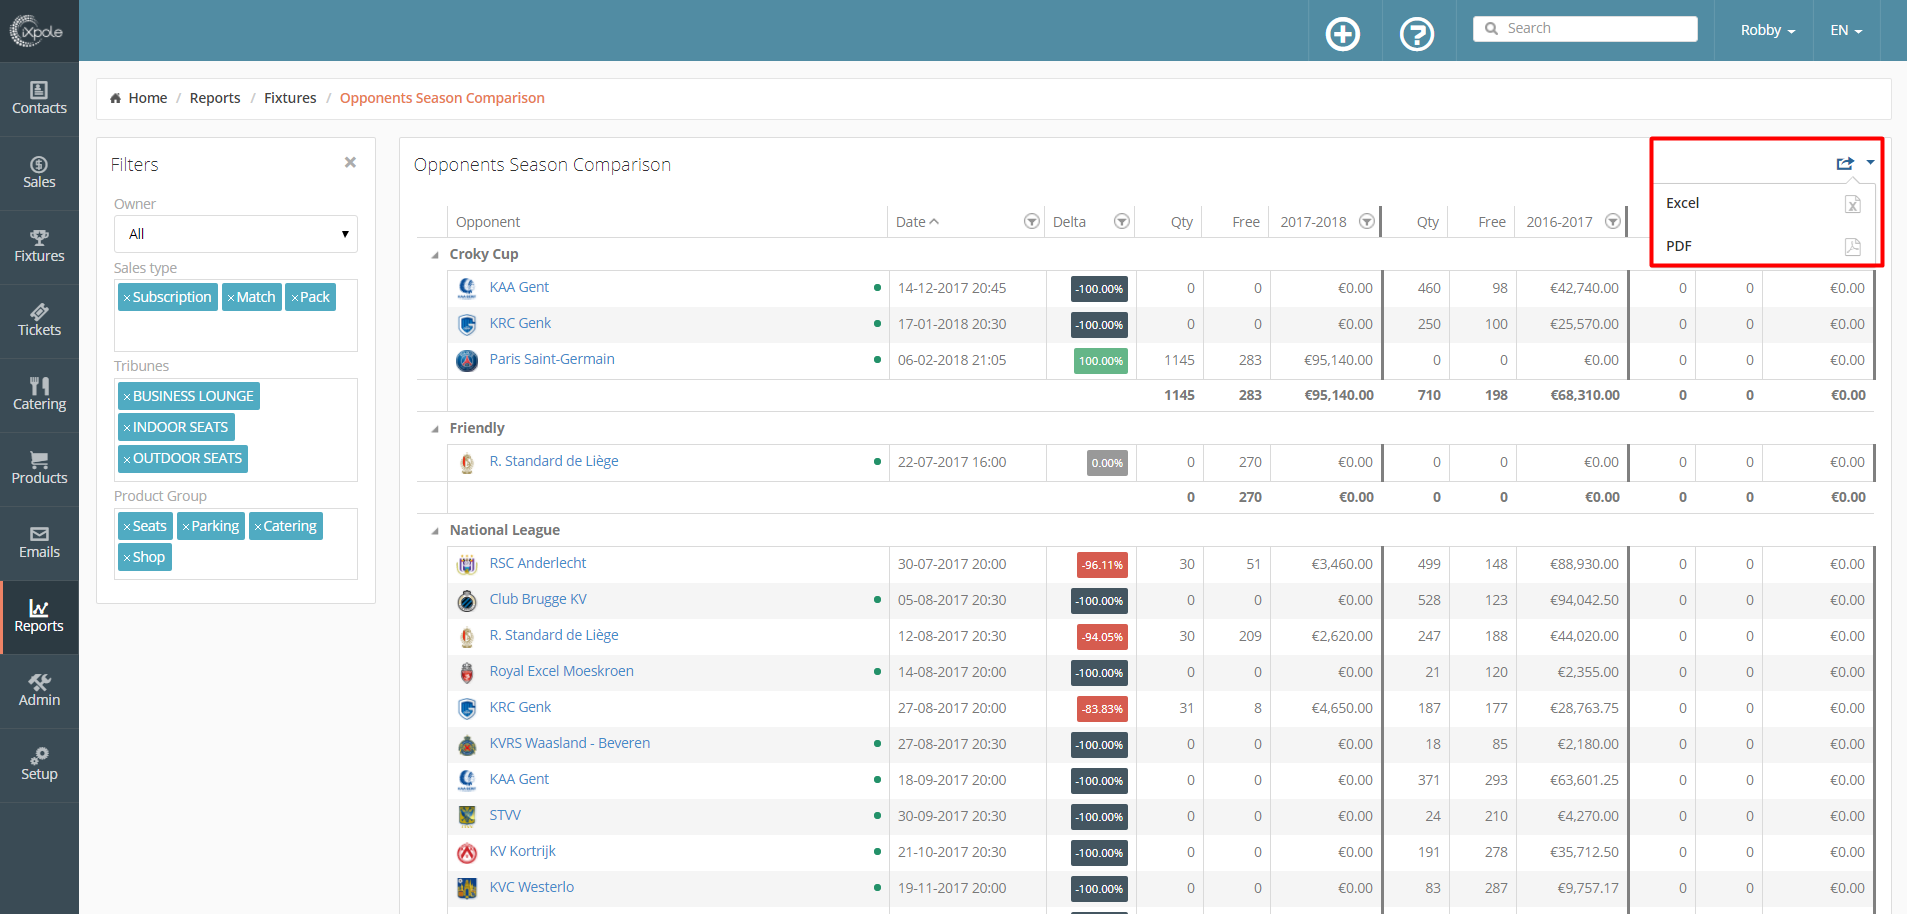Go to Fixtures in sidebar
The image size is (1907, 914).
(39, 247)
